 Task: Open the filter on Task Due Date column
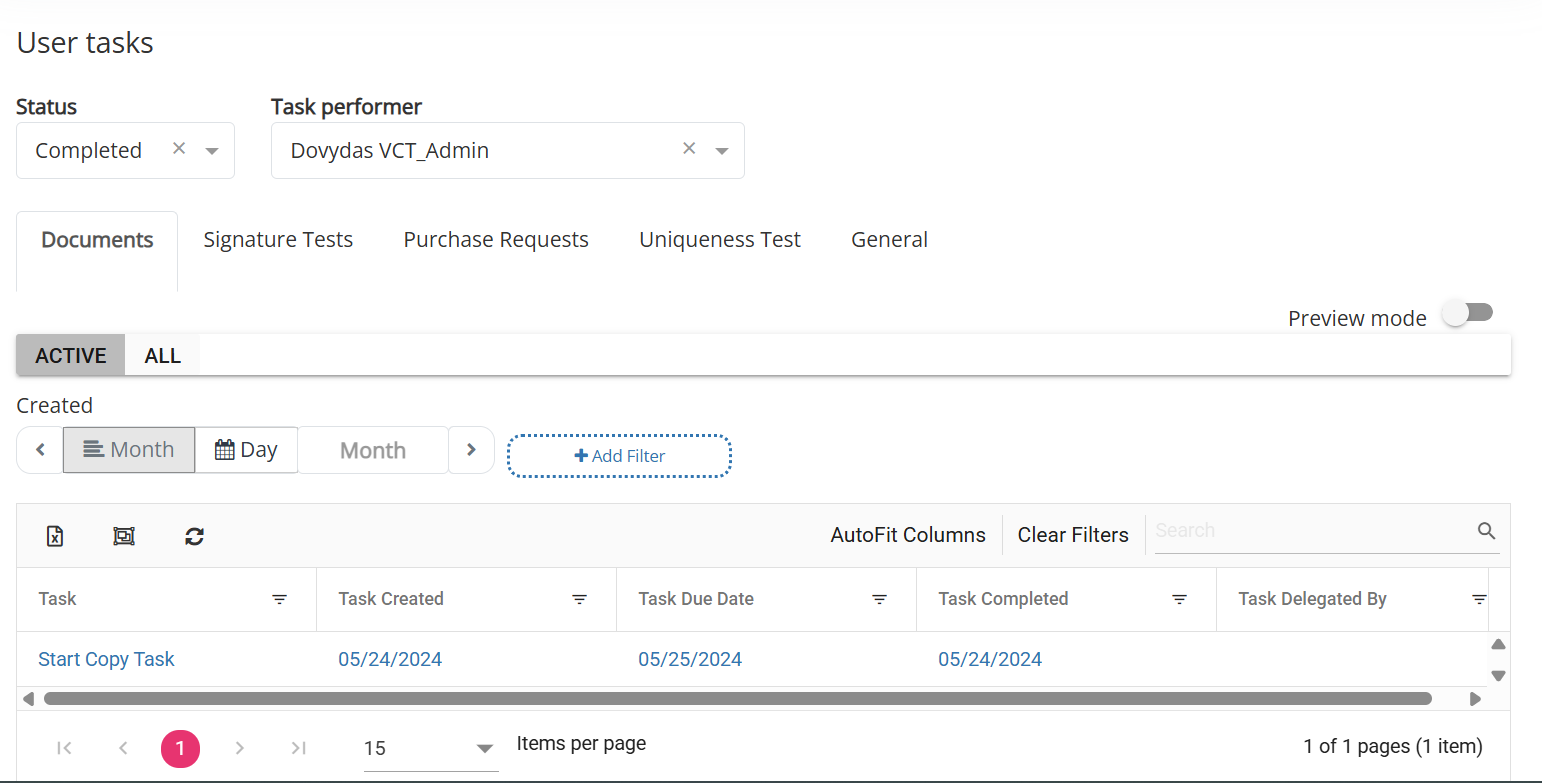[879, 599]
